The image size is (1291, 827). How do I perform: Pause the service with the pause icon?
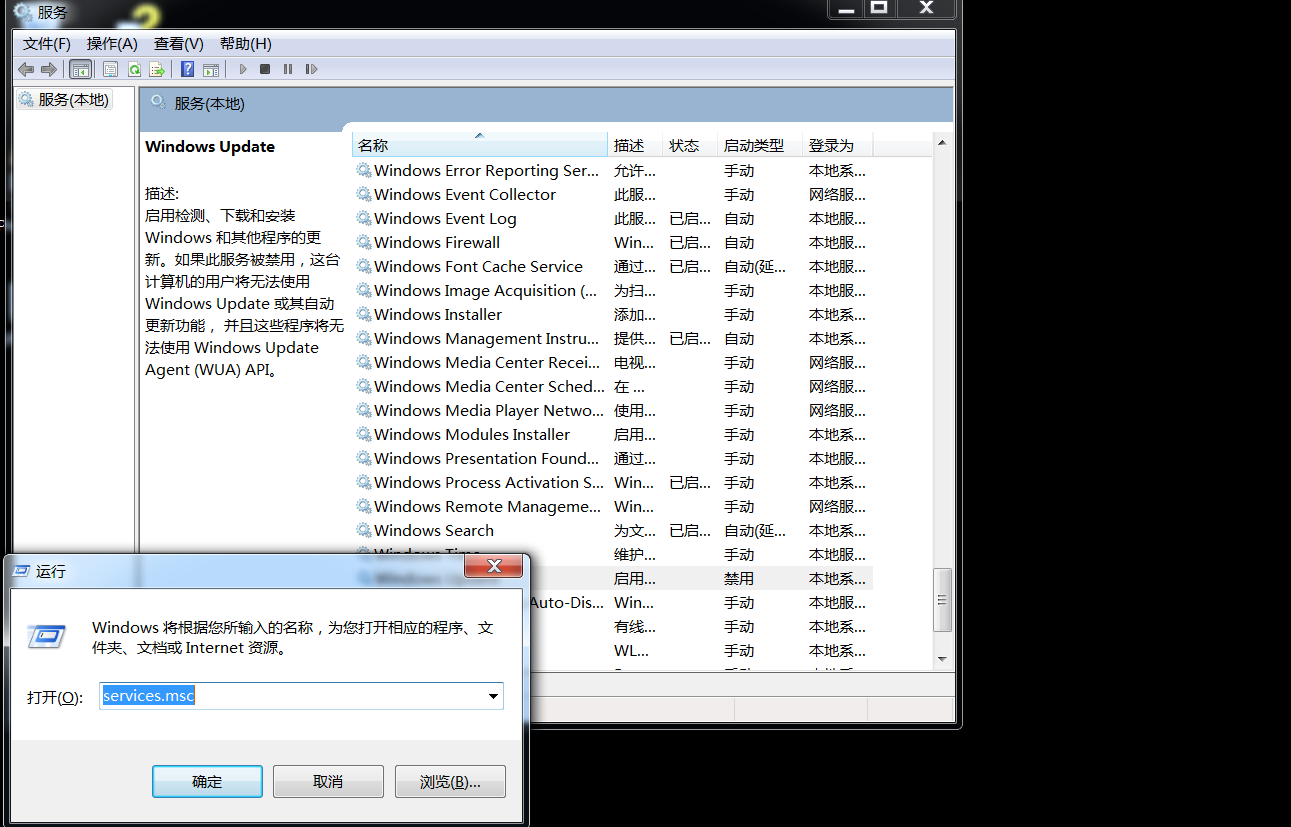(288, 69)
